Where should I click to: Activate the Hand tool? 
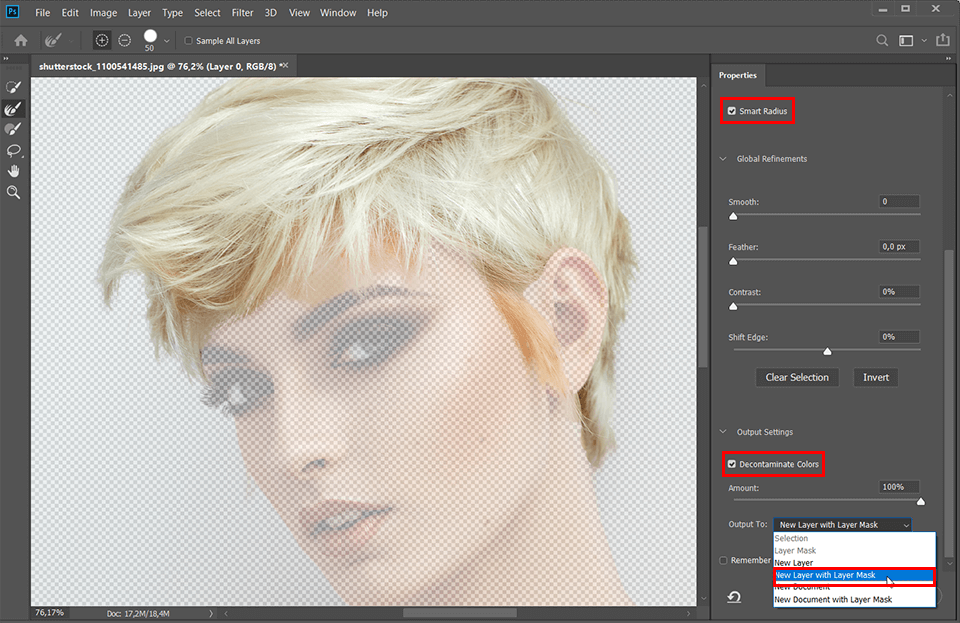(x=13, y=170)
